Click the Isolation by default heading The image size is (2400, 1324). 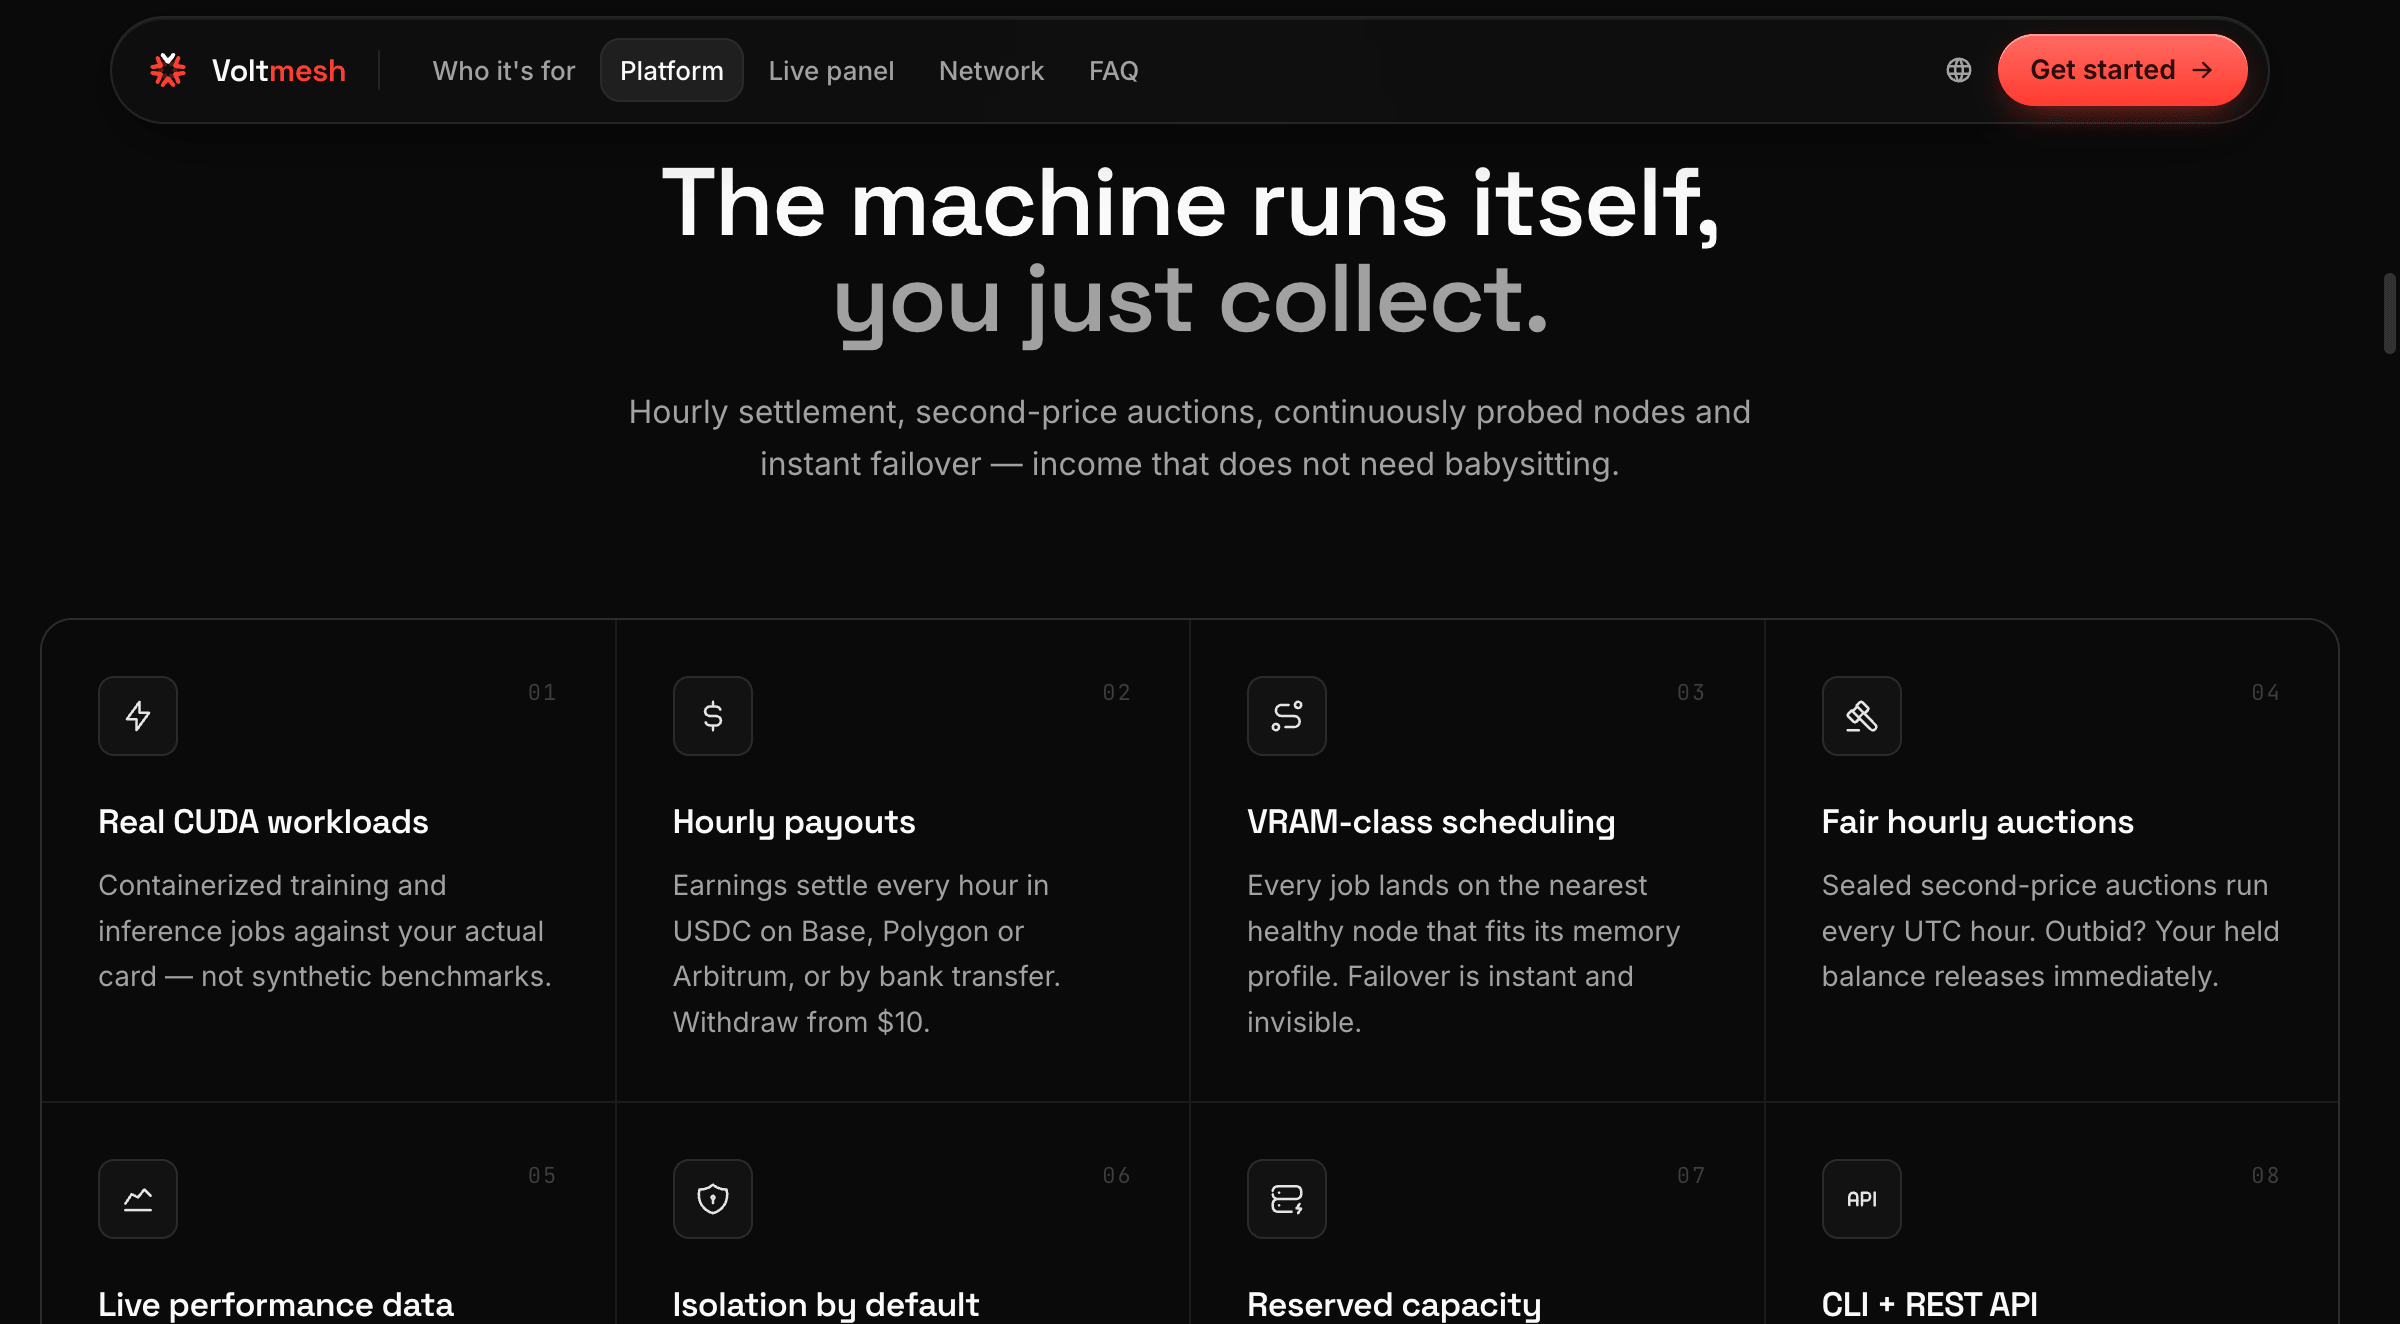point(825,1304)
